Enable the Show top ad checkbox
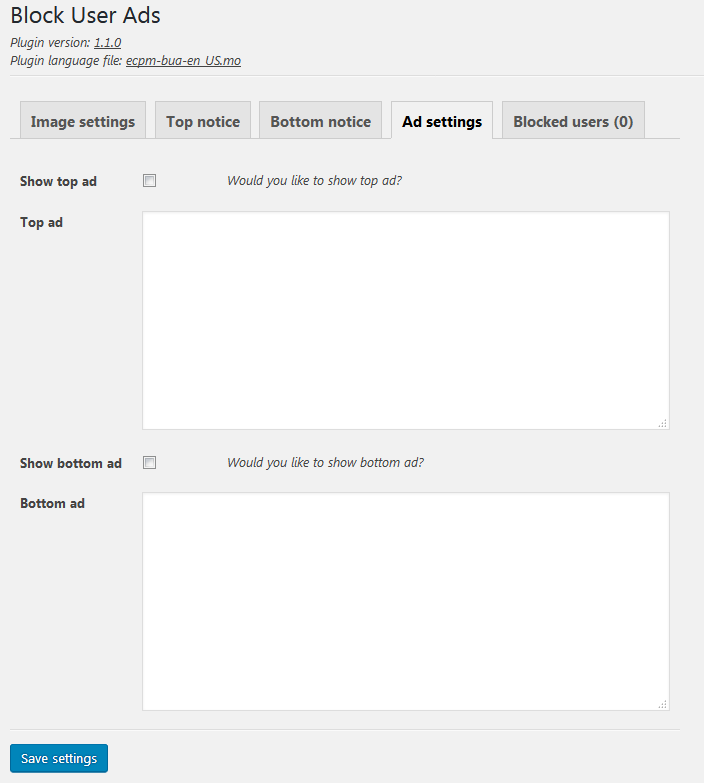This screenshot has height=783, width=704. point(149,180)
